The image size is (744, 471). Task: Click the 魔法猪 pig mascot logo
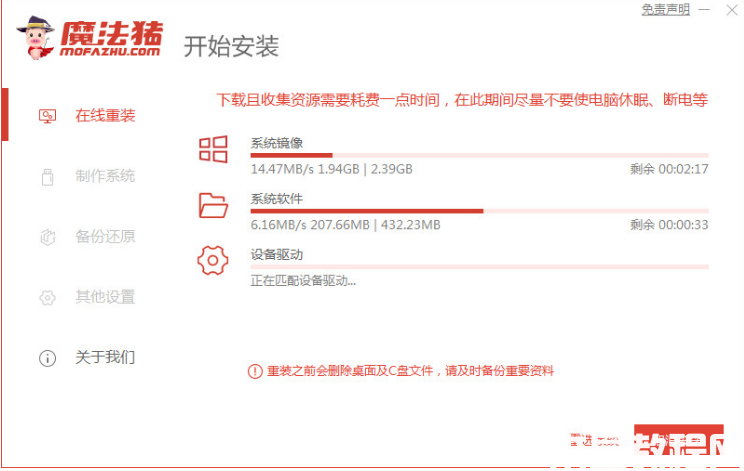click(36, 38)
